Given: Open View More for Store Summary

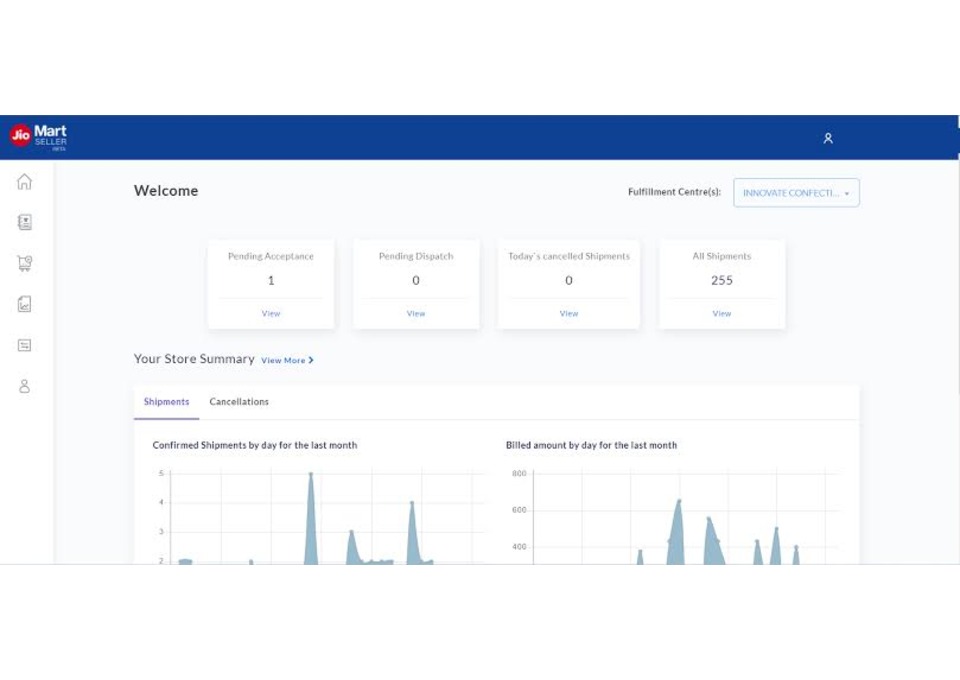Looking at the screenshot, I should click(x=283, y=361).
